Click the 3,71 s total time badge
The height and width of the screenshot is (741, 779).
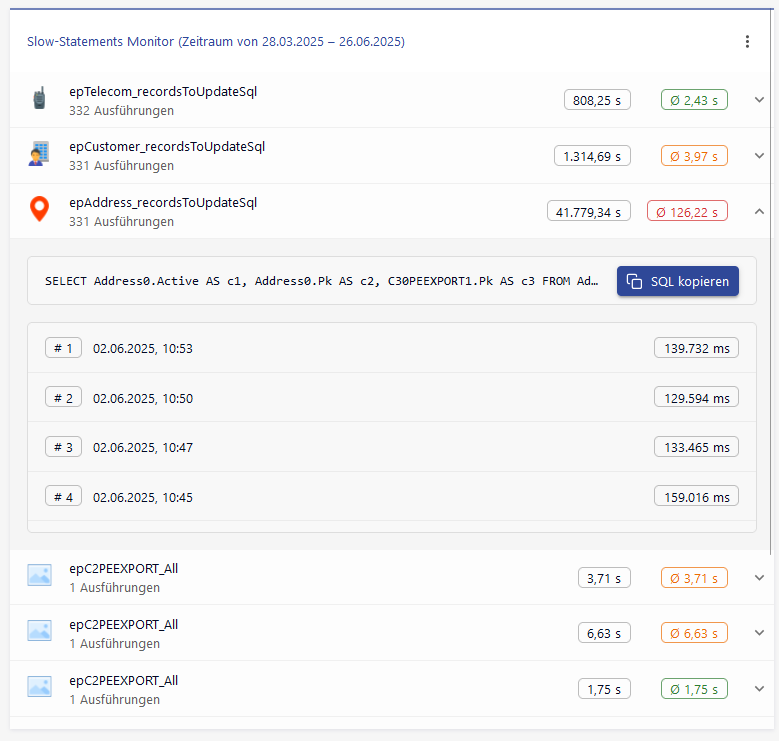(604, 578)
